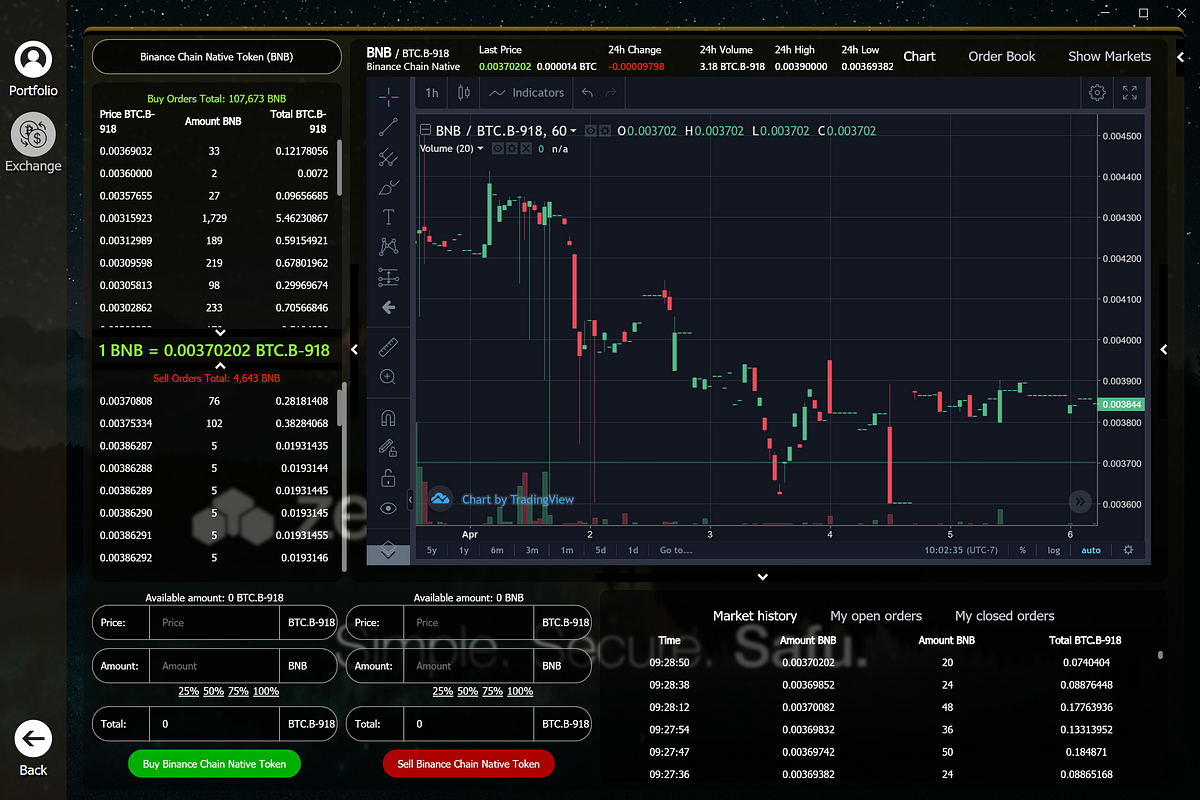Select the XABCD pattern tool
The image size is (1200, 800).
(389, 247)
